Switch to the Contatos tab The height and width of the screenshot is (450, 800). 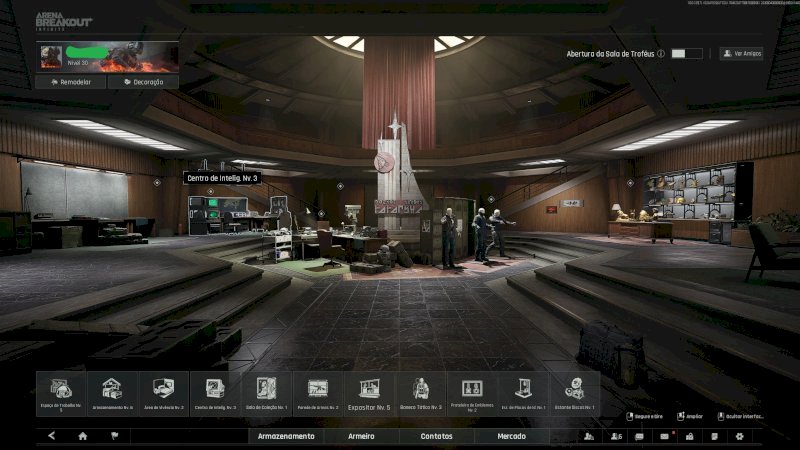point(436,436)
